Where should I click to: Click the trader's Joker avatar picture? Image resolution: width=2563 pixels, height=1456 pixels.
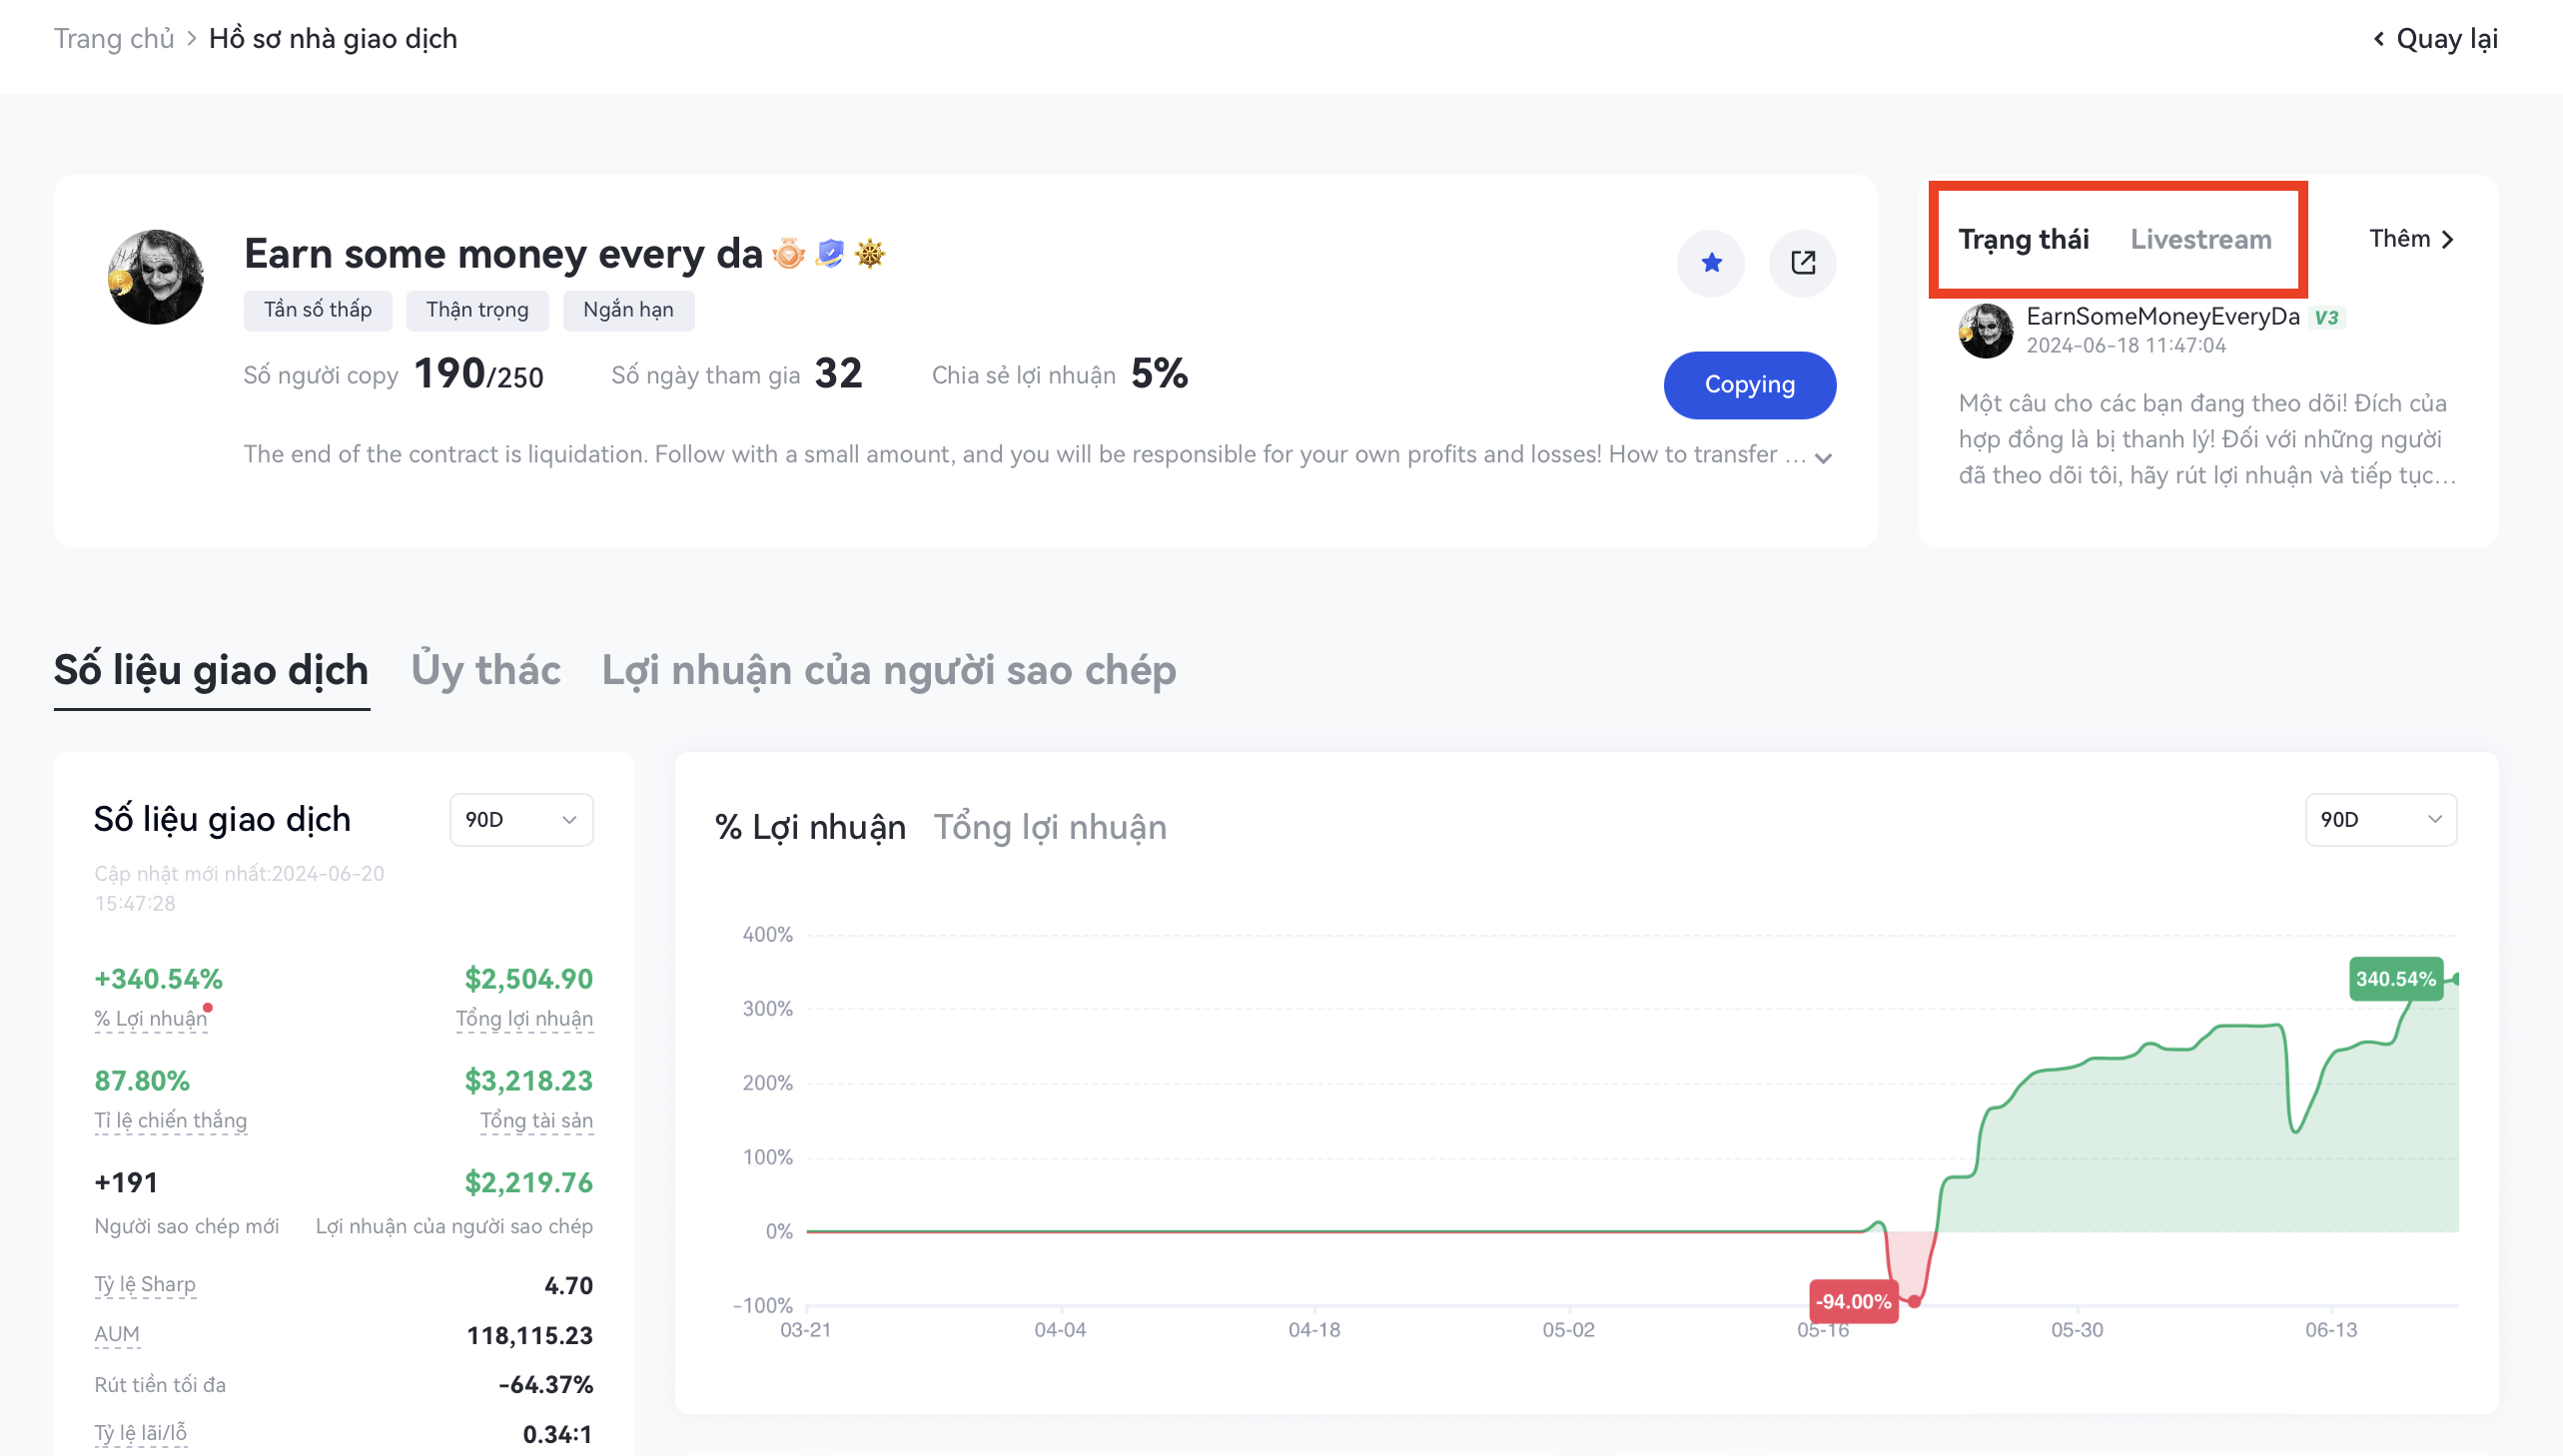point(155,277)
